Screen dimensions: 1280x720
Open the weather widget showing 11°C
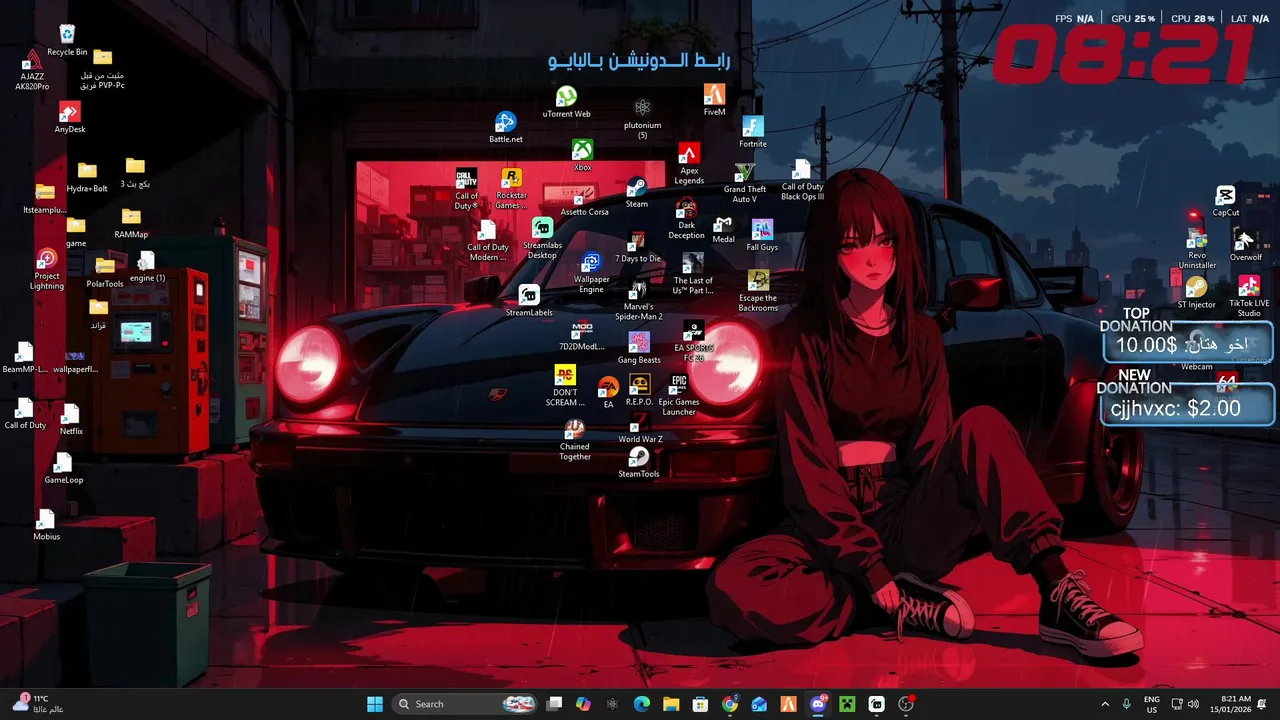(x=38, y=704)
